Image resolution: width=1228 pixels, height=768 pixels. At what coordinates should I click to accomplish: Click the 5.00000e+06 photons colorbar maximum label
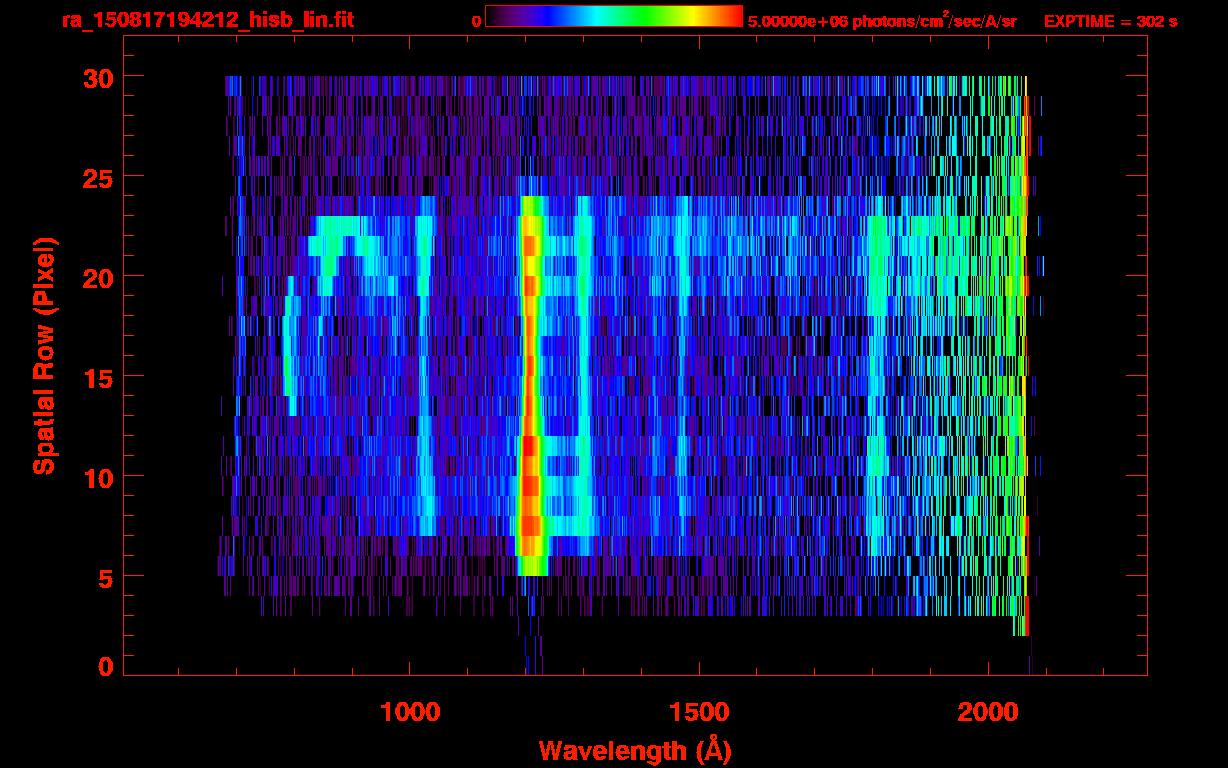(882, 21)
